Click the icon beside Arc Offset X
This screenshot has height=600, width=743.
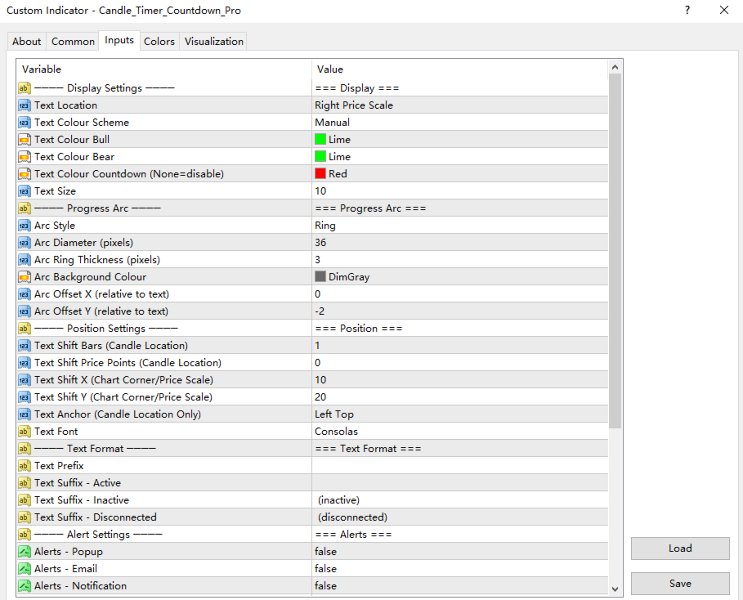coord(24,294)
